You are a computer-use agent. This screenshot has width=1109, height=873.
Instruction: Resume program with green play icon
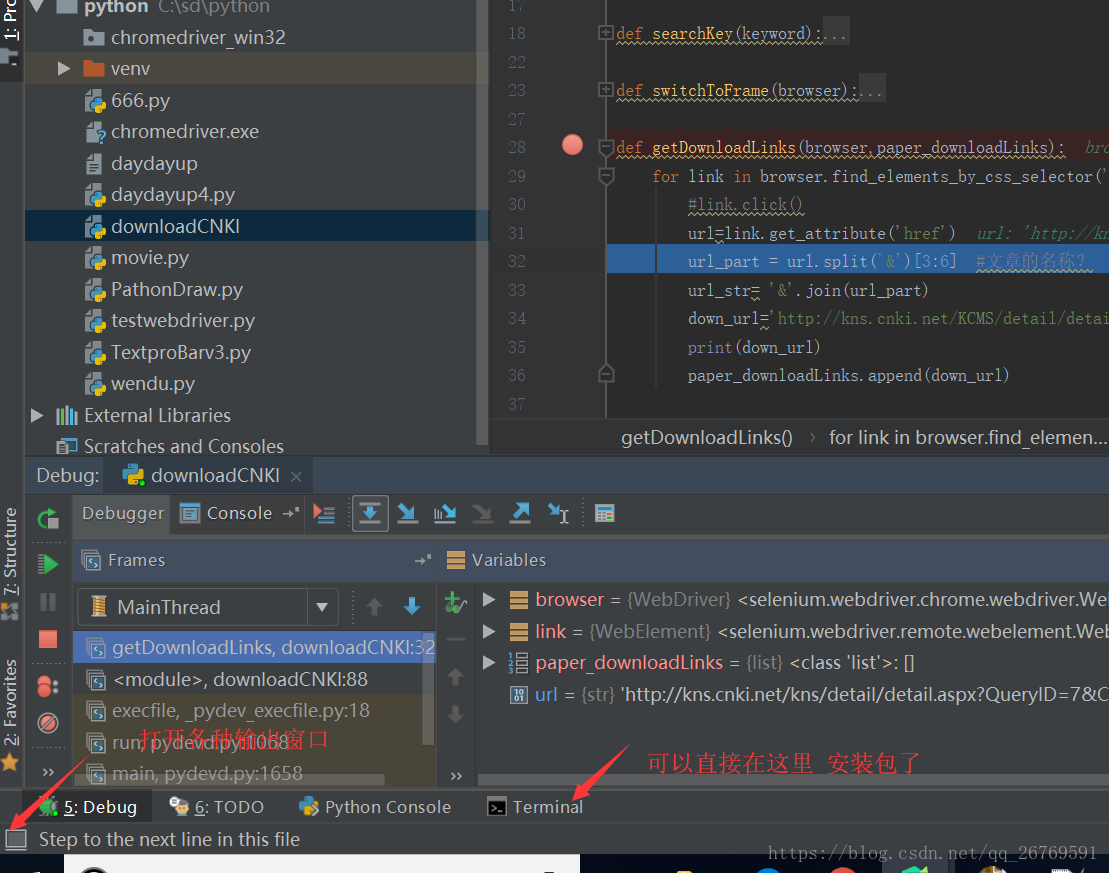[x=48, y=564]
